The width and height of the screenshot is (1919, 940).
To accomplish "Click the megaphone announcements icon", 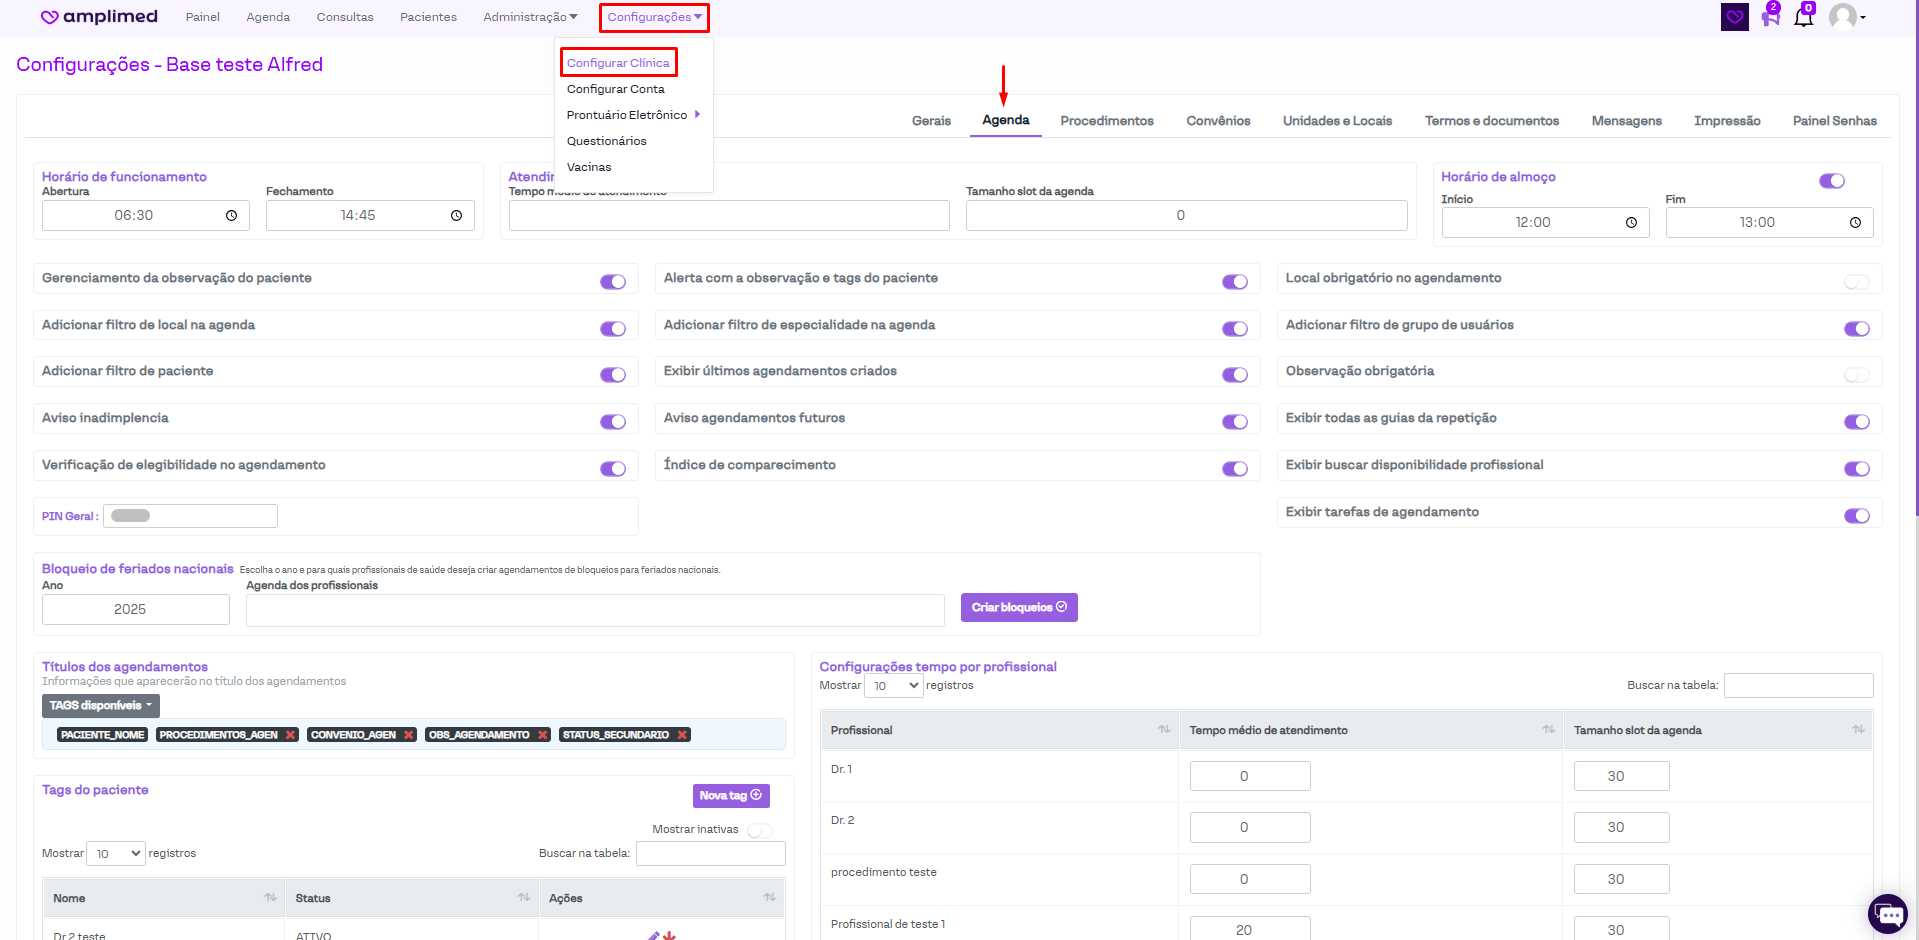I will (1770, 17).
